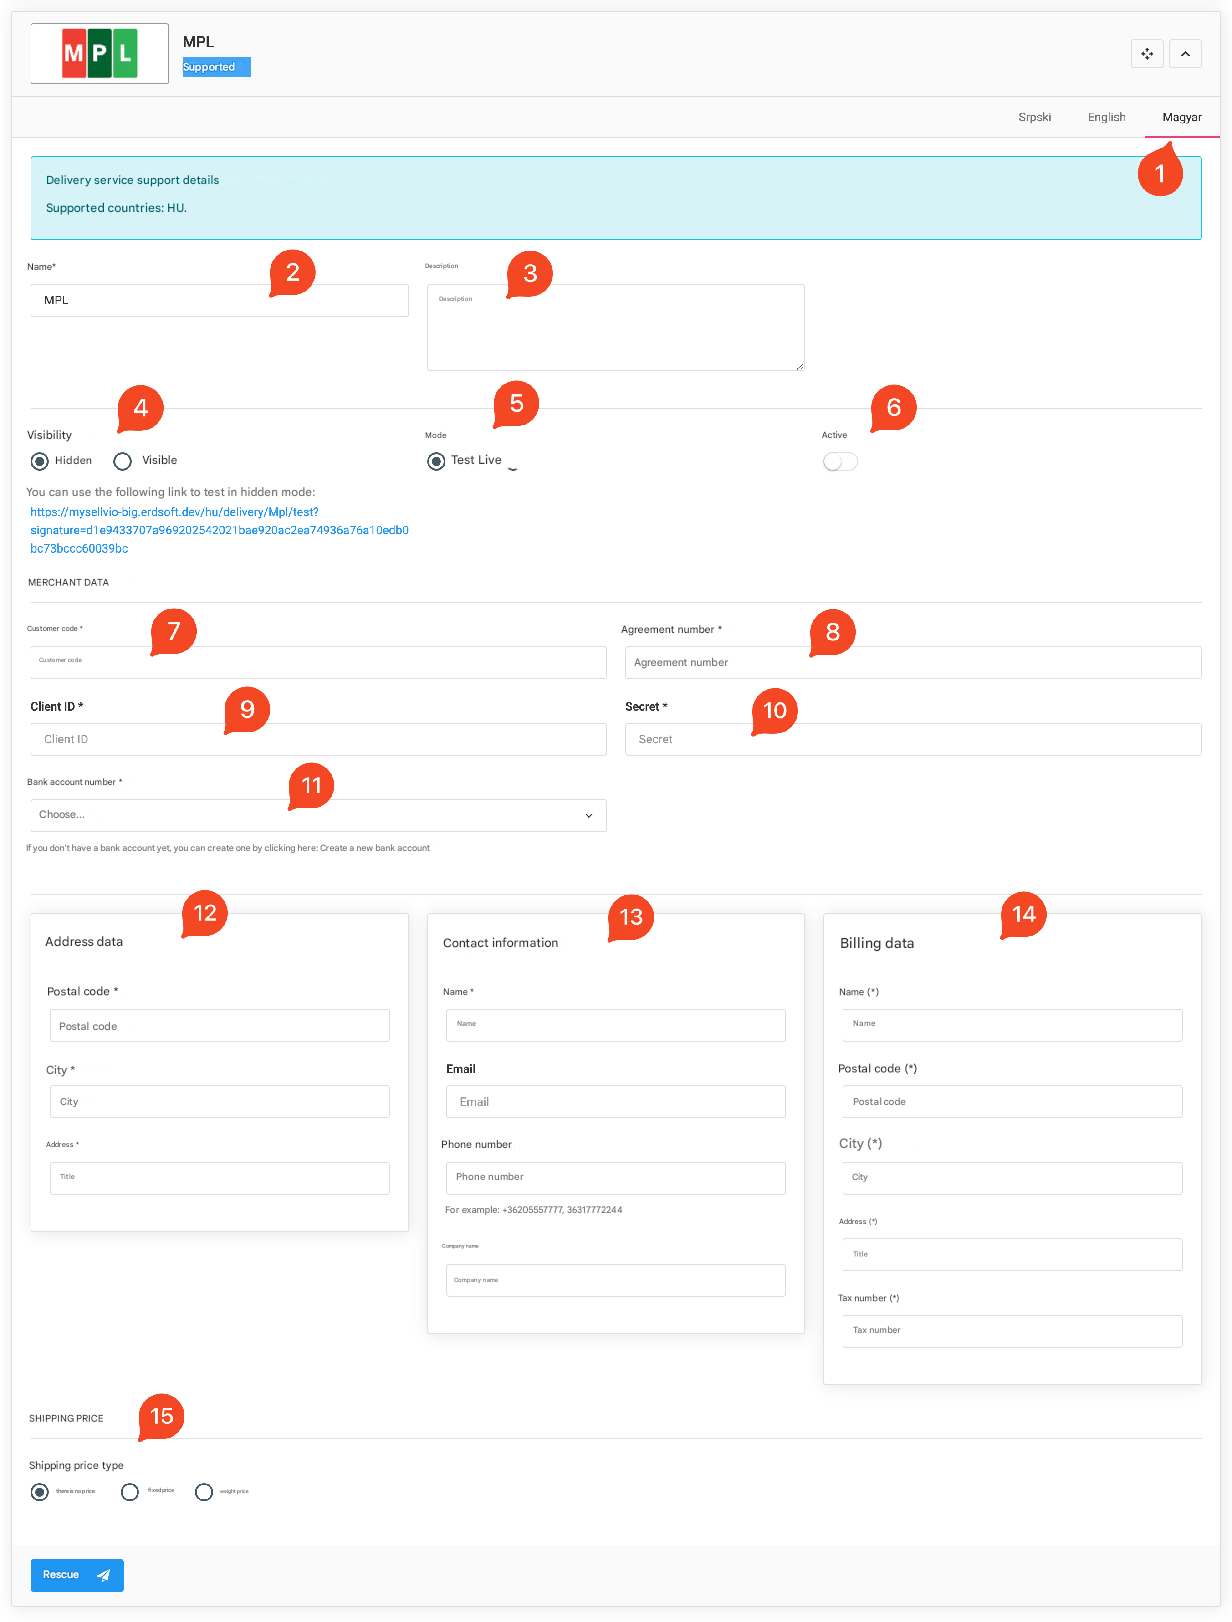Focus the Agreement number field
This screenshot has width=1232, height=1622.
(912, 662)
